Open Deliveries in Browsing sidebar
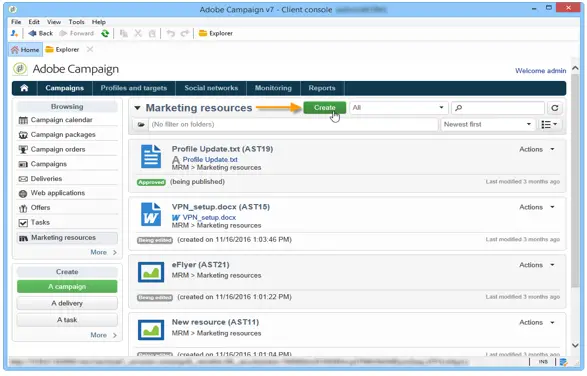Screen dimensions: 587x376 [x=67, y=179]
